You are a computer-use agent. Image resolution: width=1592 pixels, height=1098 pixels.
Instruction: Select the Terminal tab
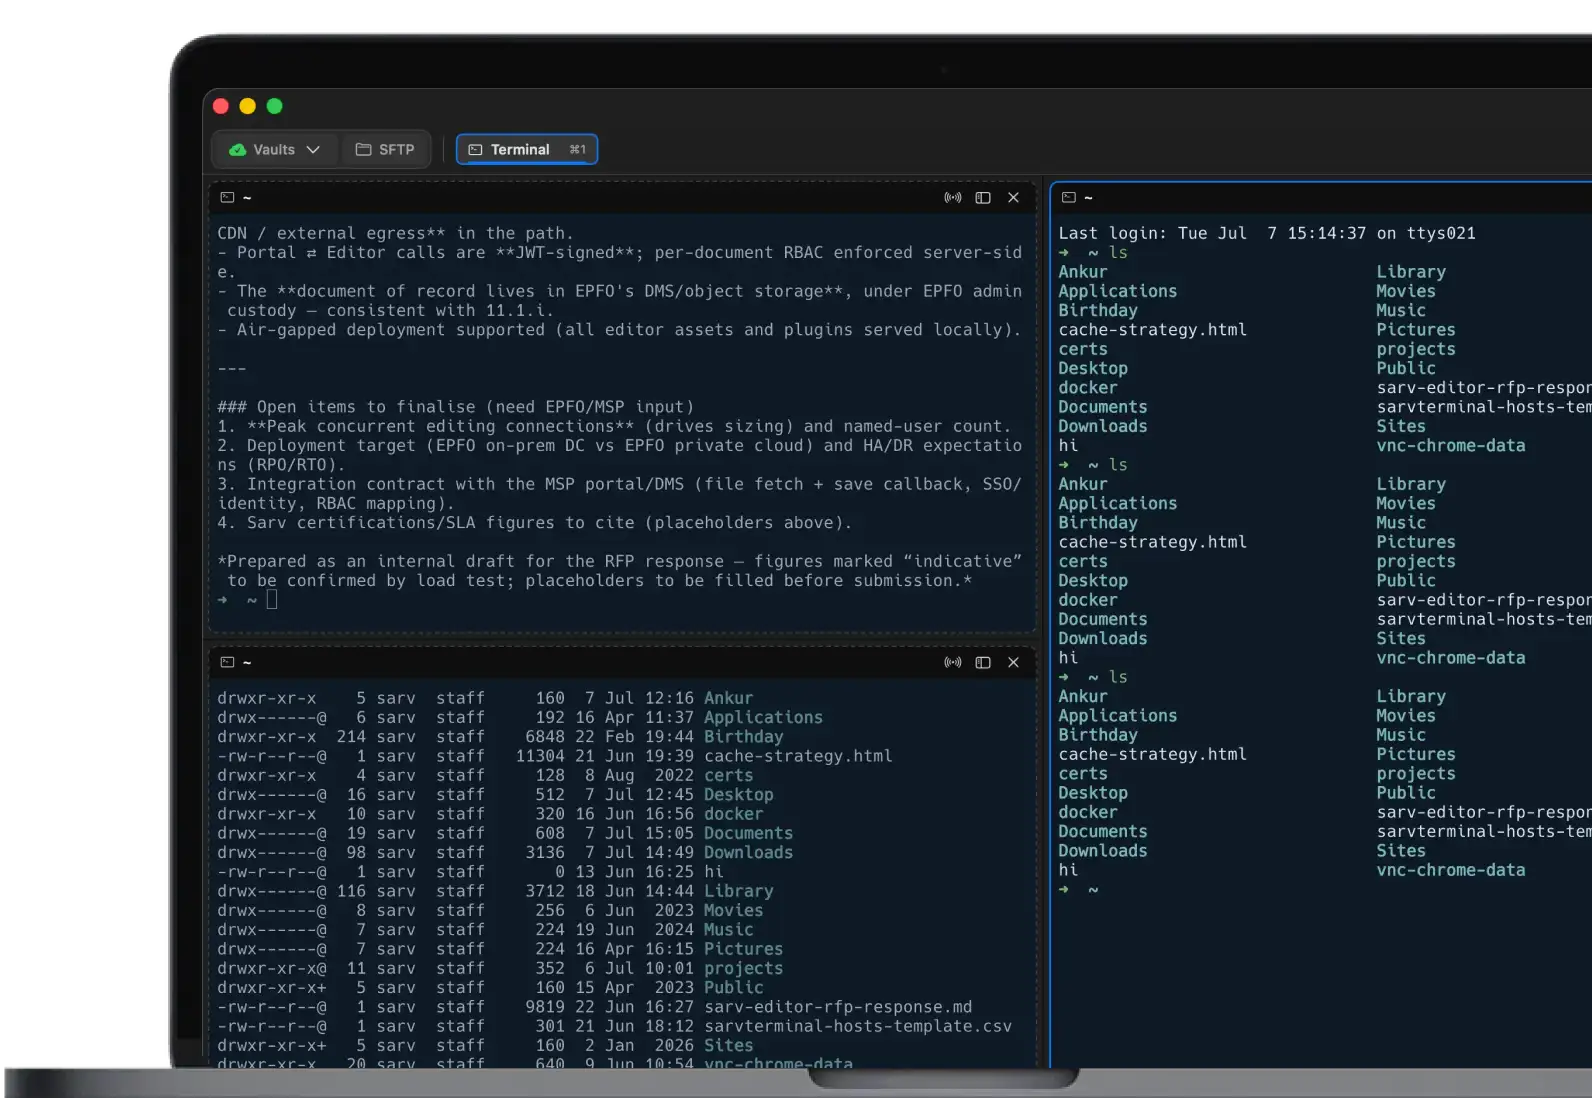click(527, 150)
